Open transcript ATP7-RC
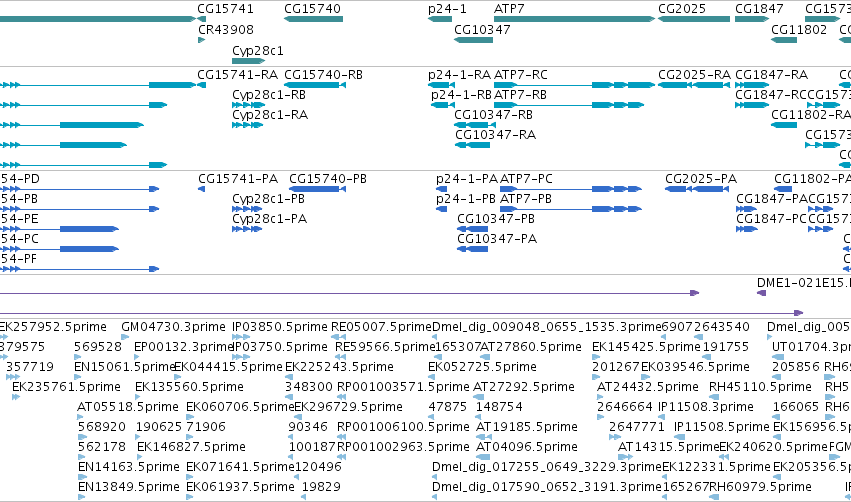The image size is (851, 502). (x=520, y=74)
